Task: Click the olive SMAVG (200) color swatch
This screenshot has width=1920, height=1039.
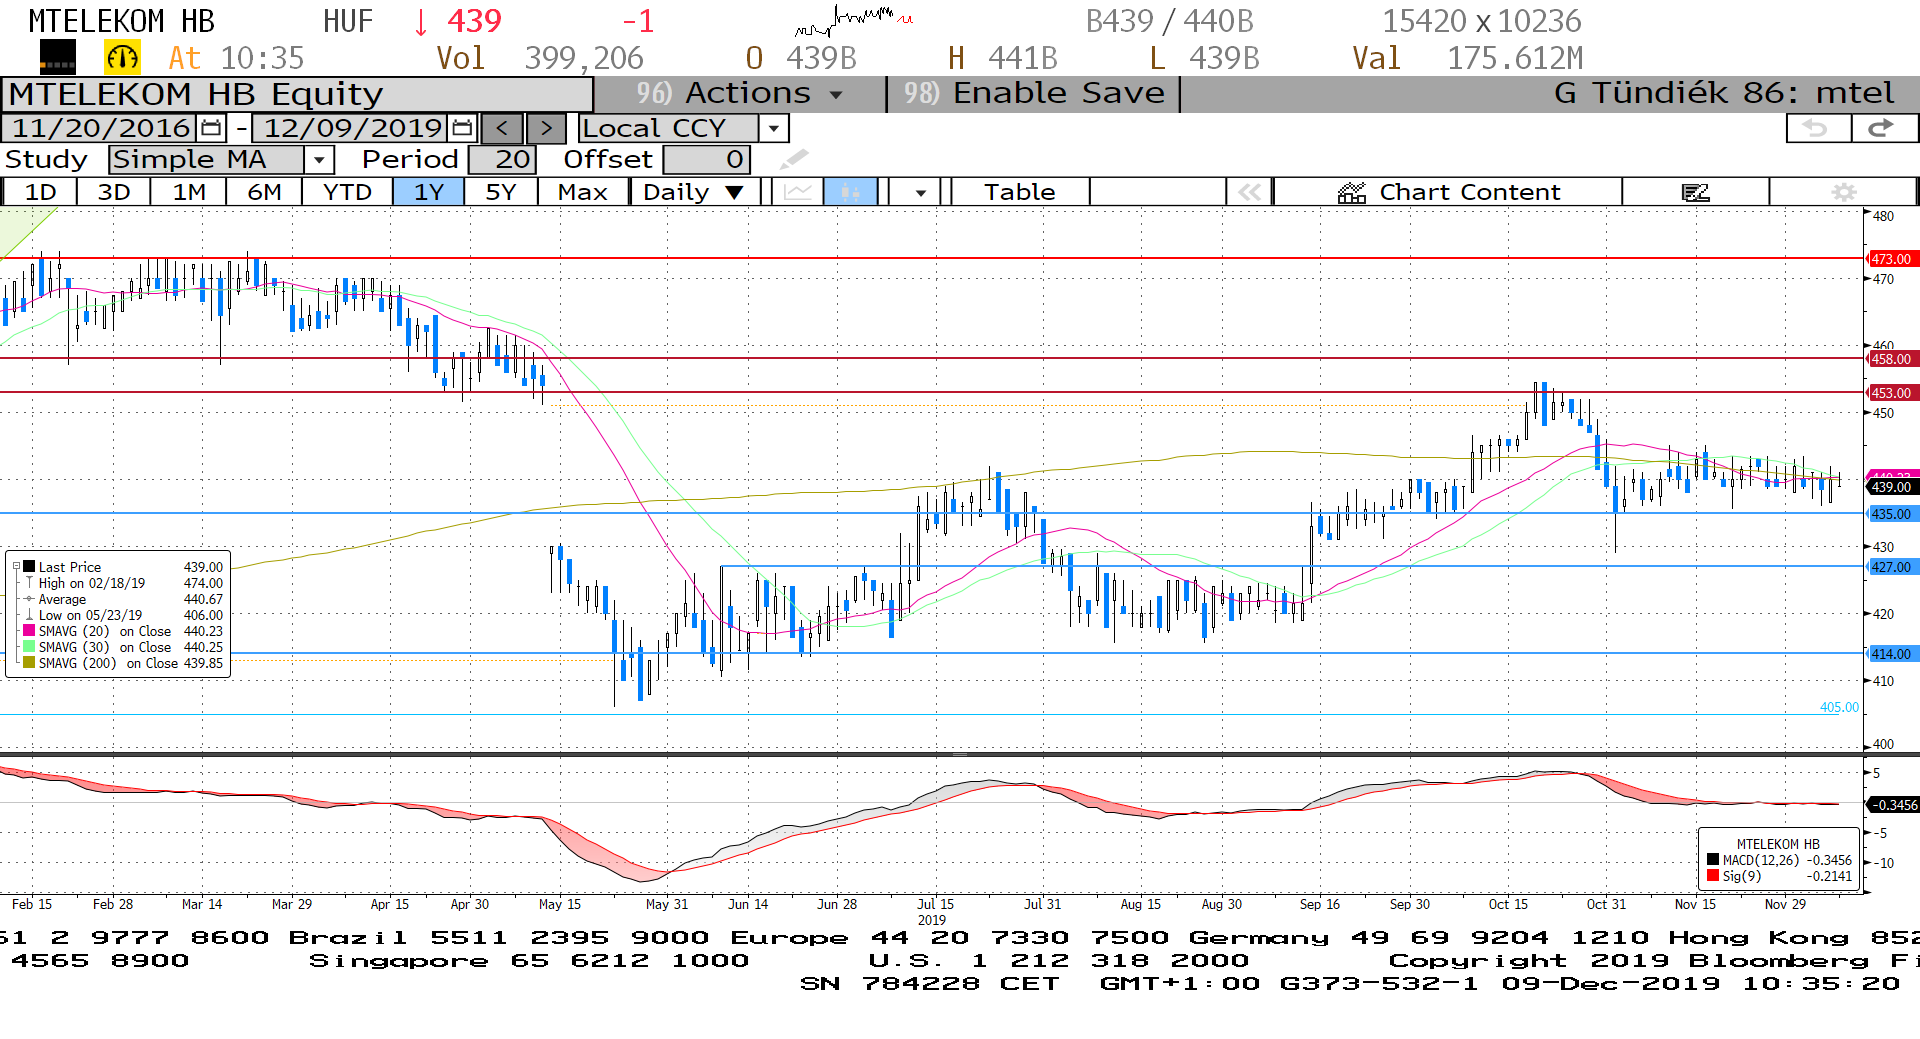Action: click(x=29, y=663)
